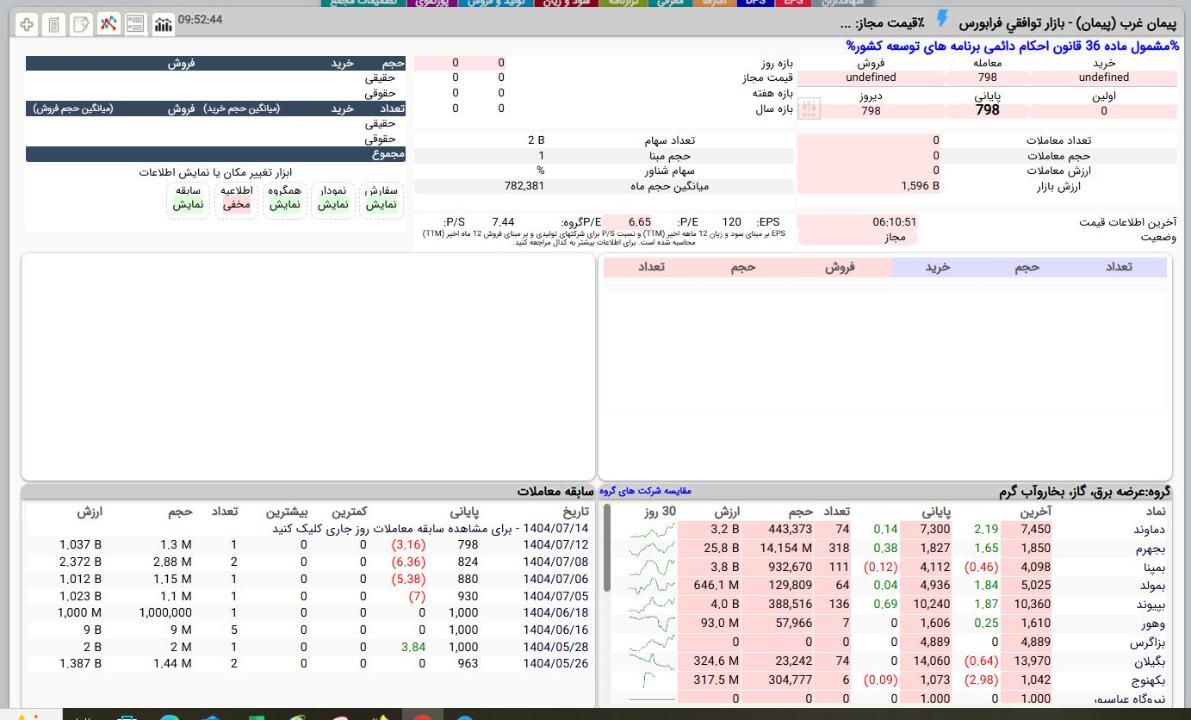
Task: Toggle همگروه panel visibility
Action: point(285,196)
